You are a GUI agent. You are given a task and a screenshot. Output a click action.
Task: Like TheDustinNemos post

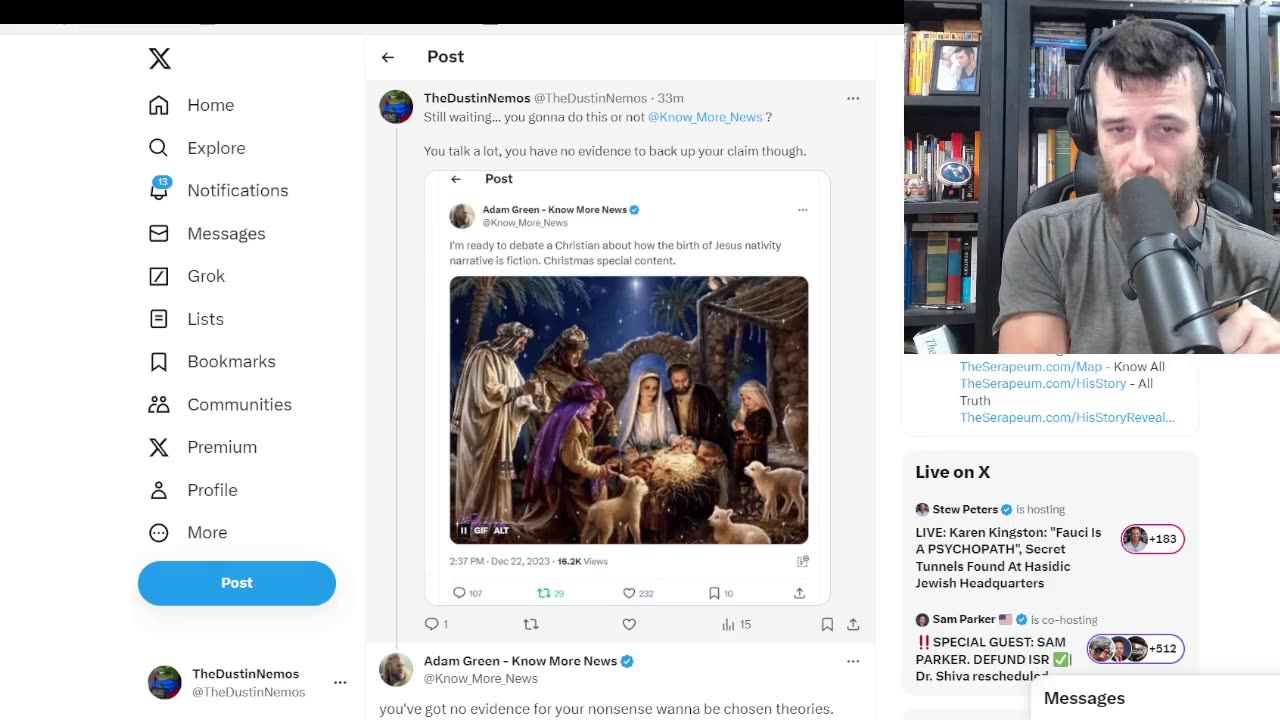pyautogui.click(x=629, y=624)
